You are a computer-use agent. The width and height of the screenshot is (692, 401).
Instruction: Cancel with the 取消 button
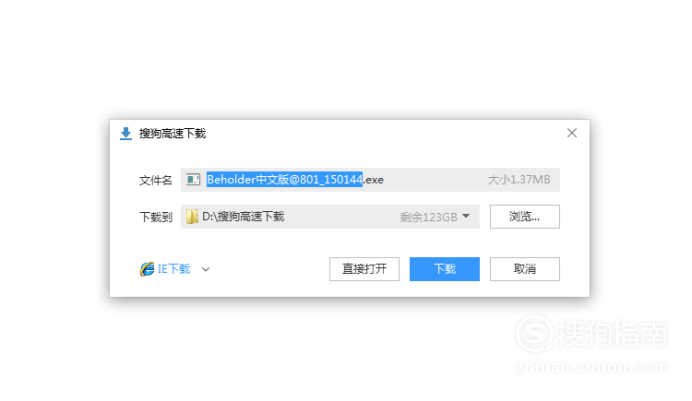click(525, 269)
